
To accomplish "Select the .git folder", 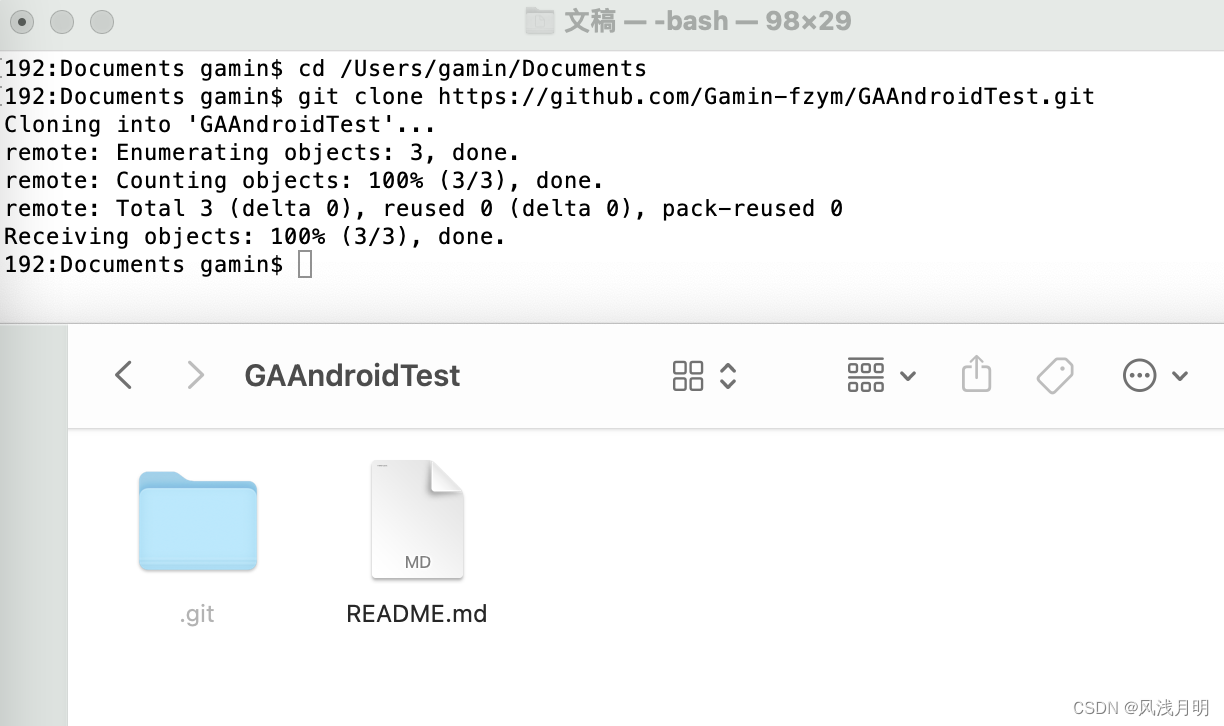I will coord(198,521).
